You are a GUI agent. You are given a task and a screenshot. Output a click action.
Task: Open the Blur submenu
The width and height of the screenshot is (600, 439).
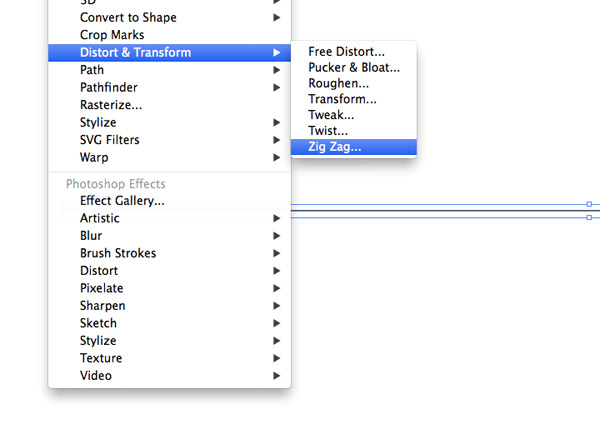91,236
